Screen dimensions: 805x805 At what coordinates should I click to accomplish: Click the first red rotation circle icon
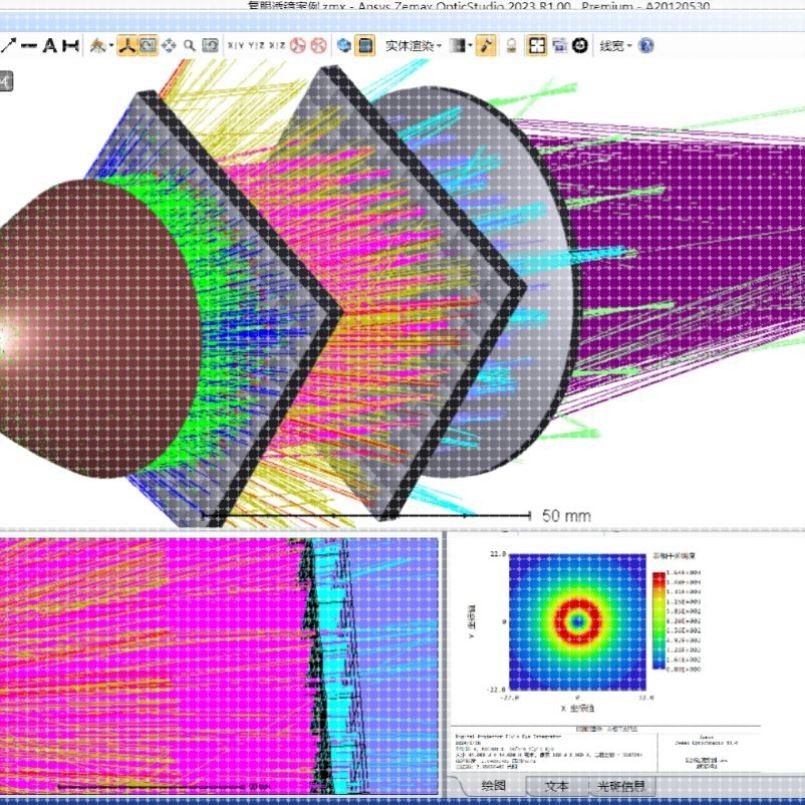pyautogui.click(x=298, y=46)
